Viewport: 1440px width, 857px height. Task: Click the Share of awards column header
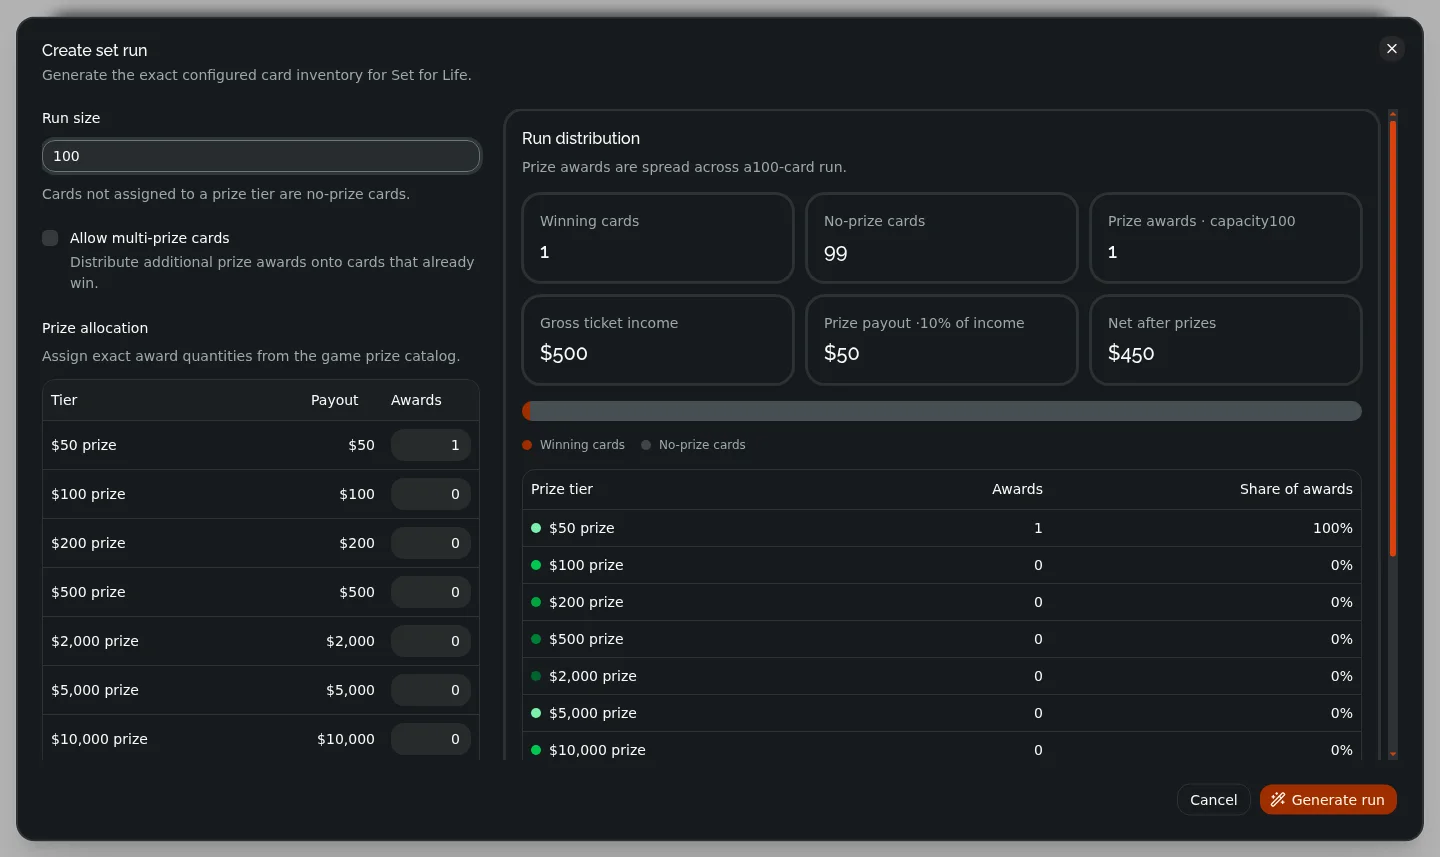(x=1296, y=489)
